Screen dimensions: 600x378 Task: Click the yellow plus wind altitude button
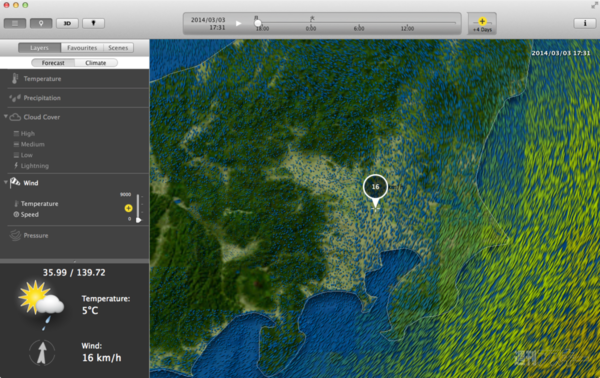coord(129,208)
